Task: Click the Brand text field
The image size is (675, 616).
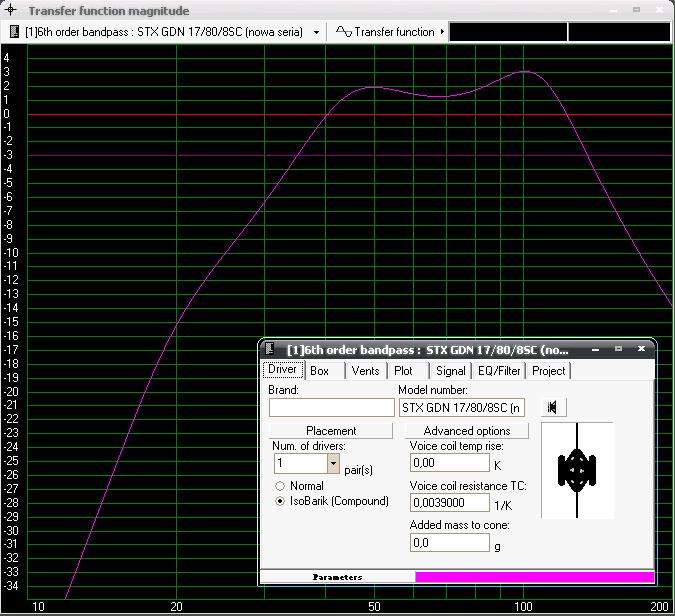Action: point(331,408)
